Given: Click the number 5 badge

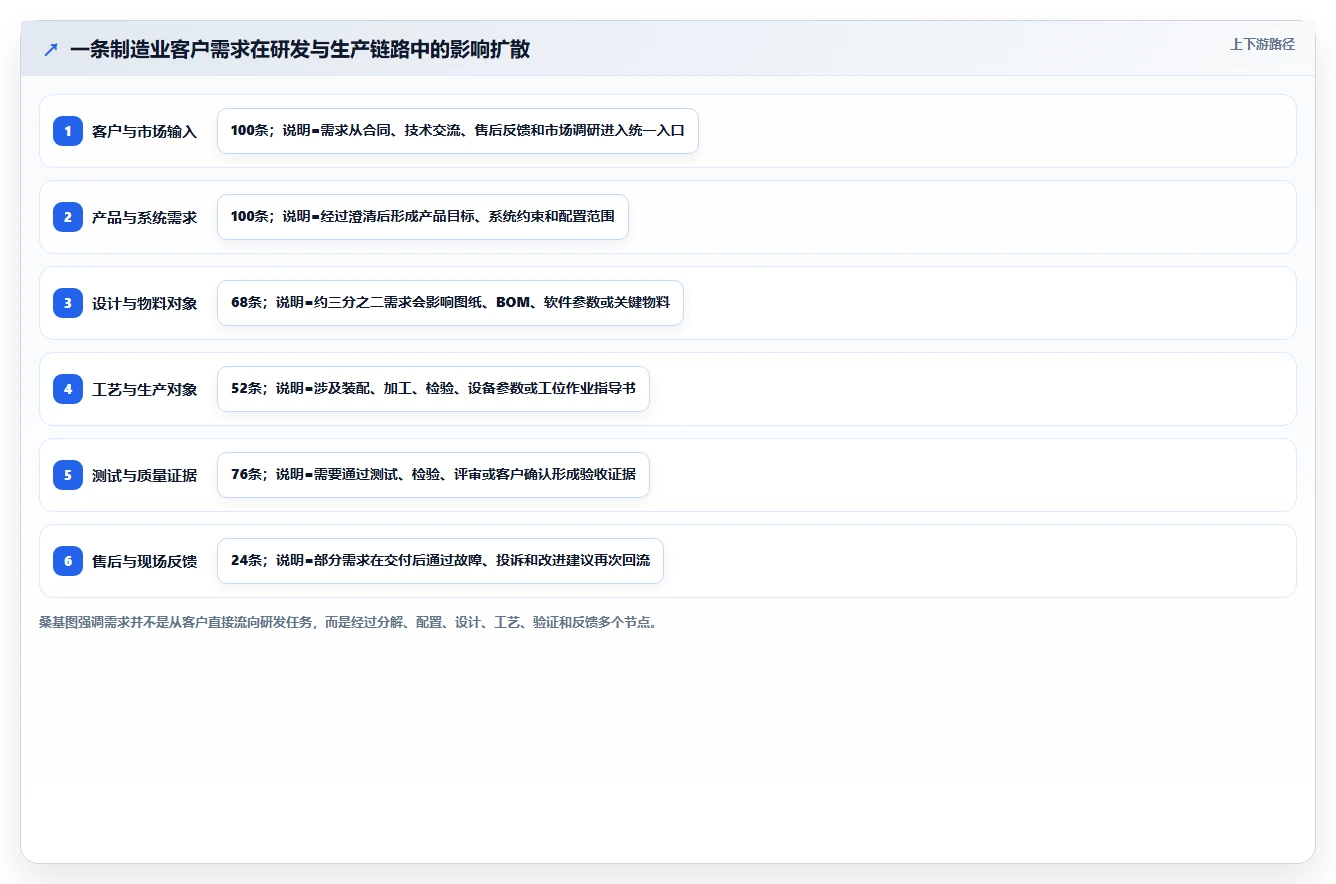Looking at the screenshot, I should pyautogui.click(x=68, y=475).
